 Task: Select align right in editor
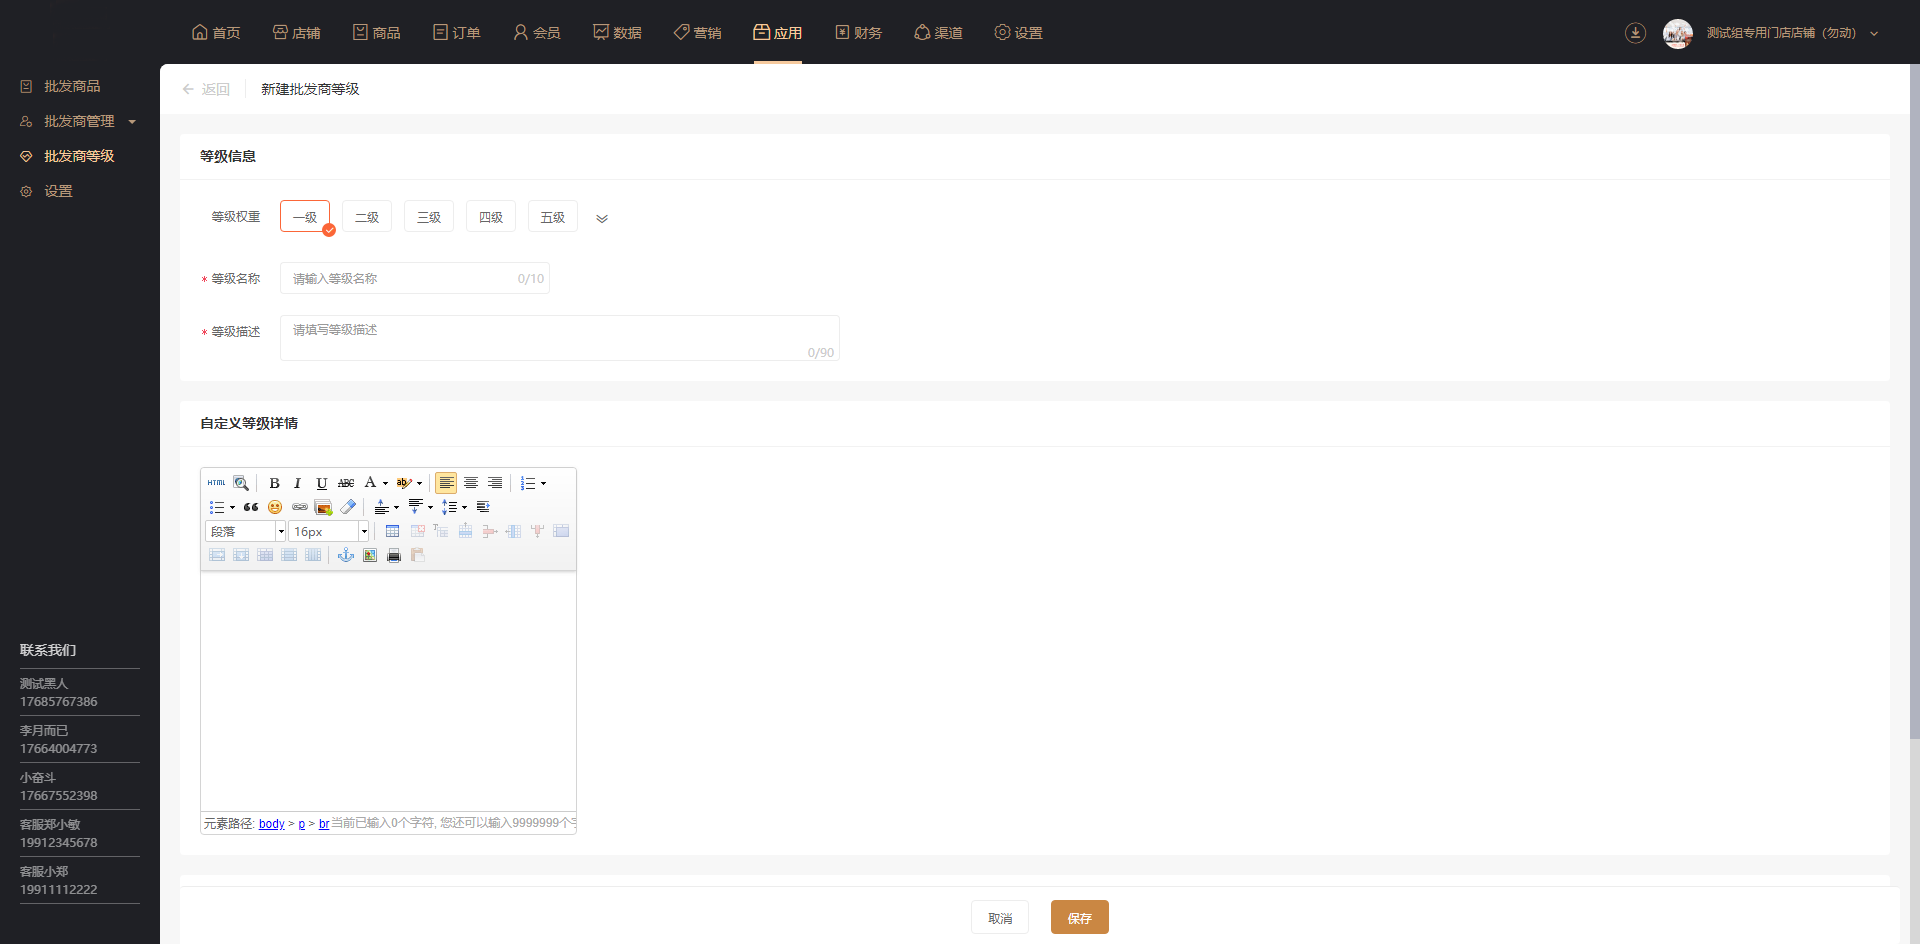click(x=495, y=483)
